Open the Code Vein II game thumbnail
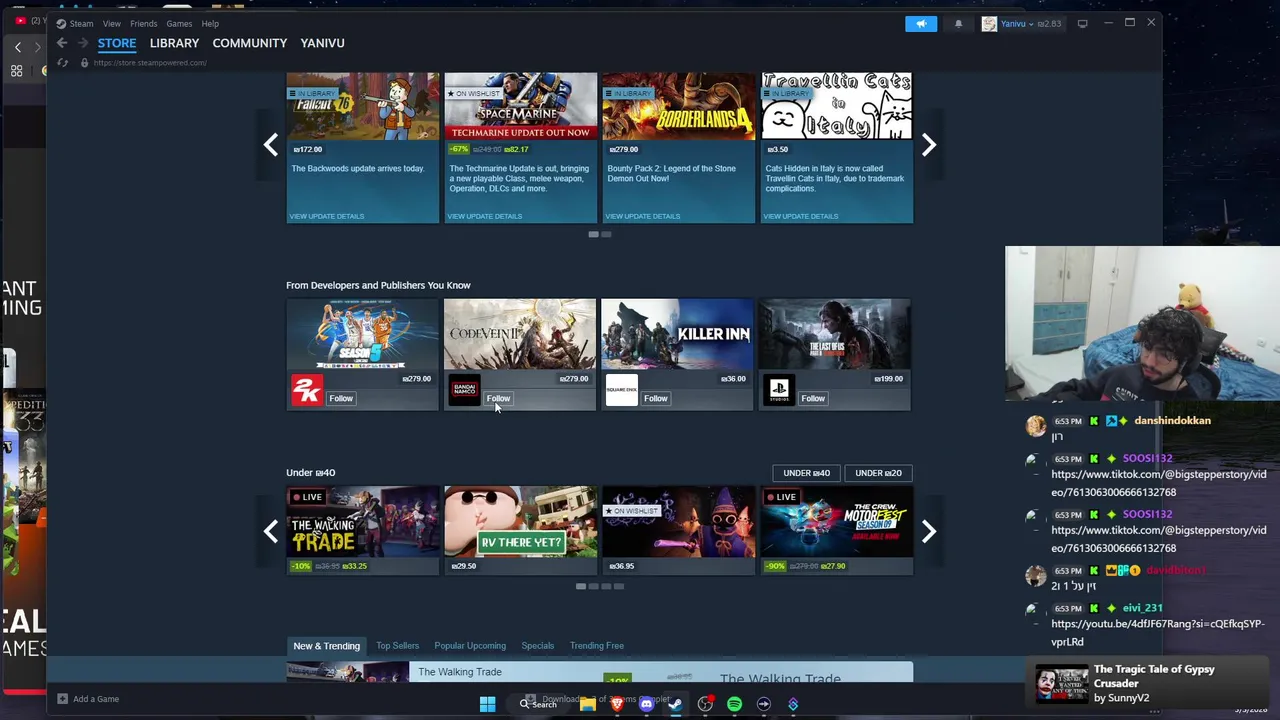The image size is (1280, 720). pyautogui.click(x=520, y=334)
